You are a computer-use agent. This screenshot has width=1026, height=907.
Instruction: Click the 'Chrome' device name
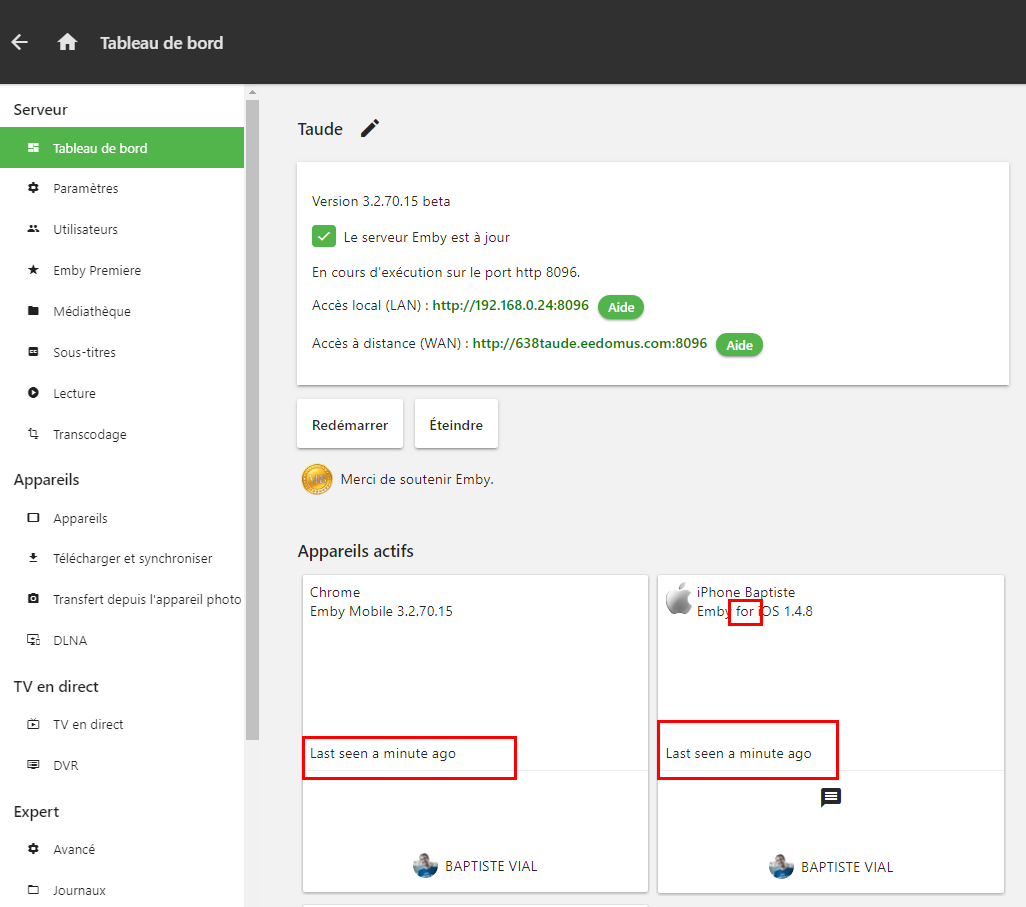[x=334, y=592]
